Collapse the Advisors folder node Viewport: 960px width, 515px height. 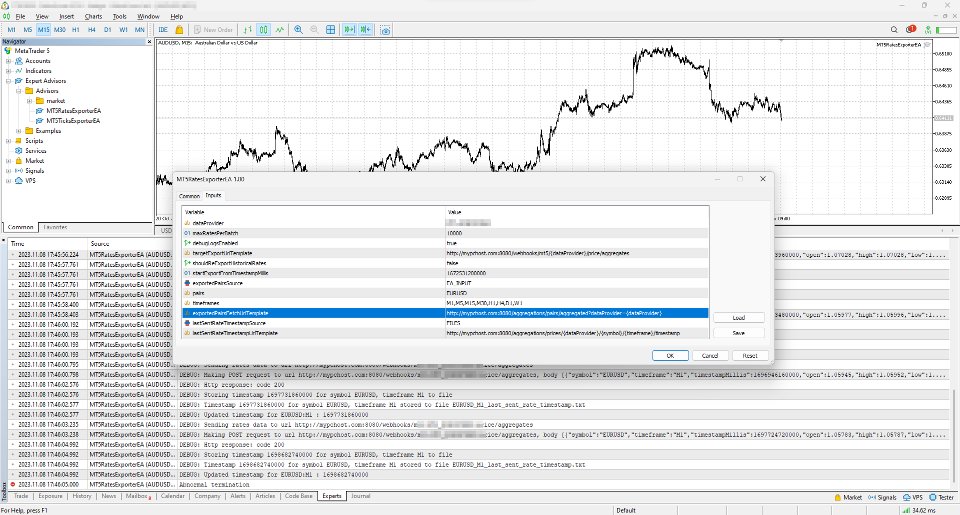(x=18, y=91)
